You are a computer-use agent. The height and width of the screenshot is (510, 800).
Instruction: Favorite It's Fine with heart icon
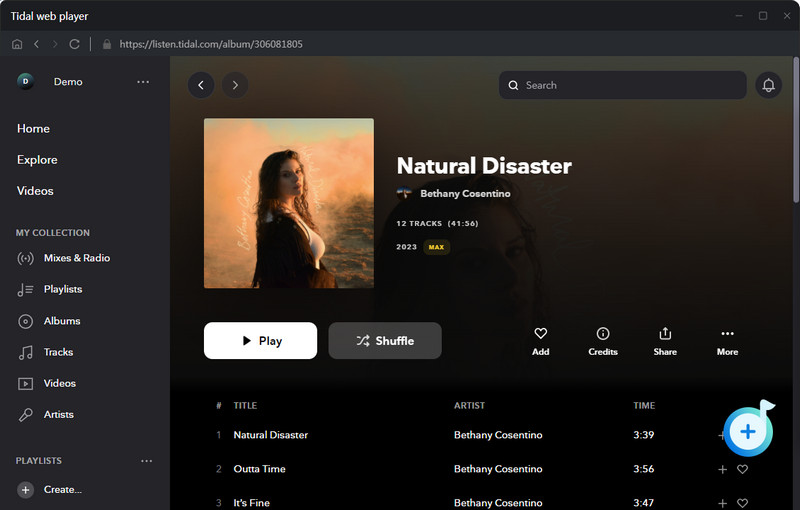(742, 503)
